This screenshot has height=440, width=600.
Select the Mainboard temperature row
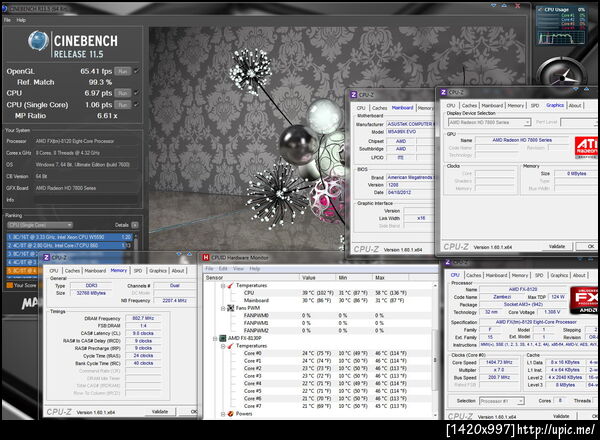[318, 300]
